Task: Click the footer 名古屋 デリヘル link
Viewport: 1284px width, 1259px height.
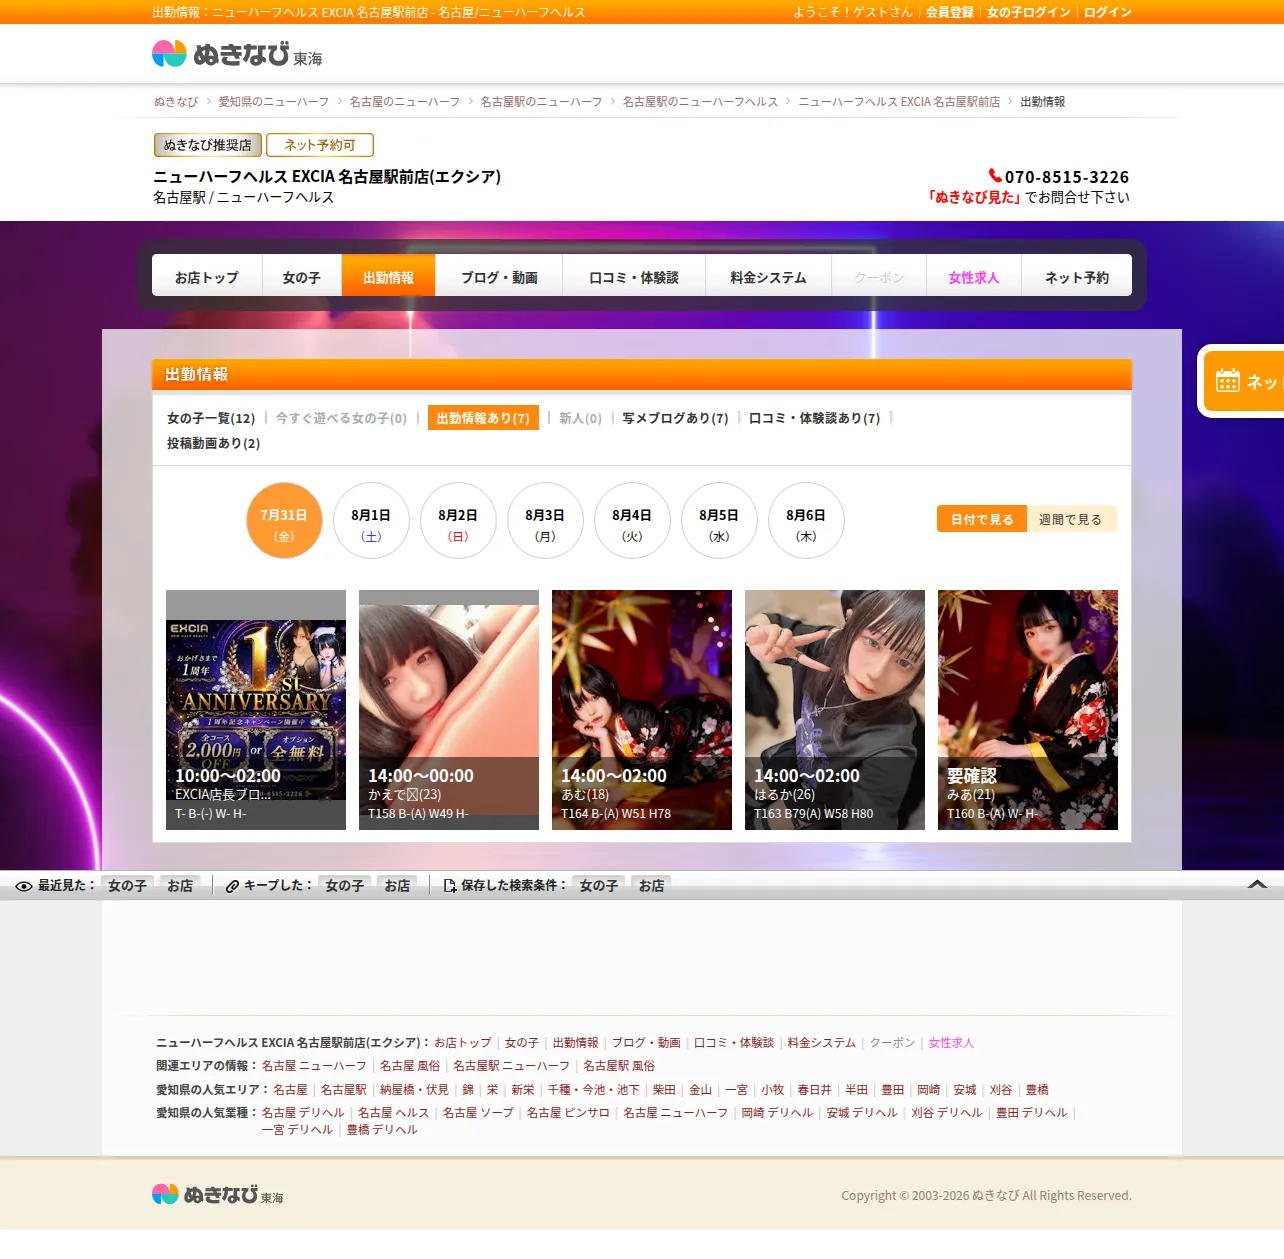Action: 303,1113
